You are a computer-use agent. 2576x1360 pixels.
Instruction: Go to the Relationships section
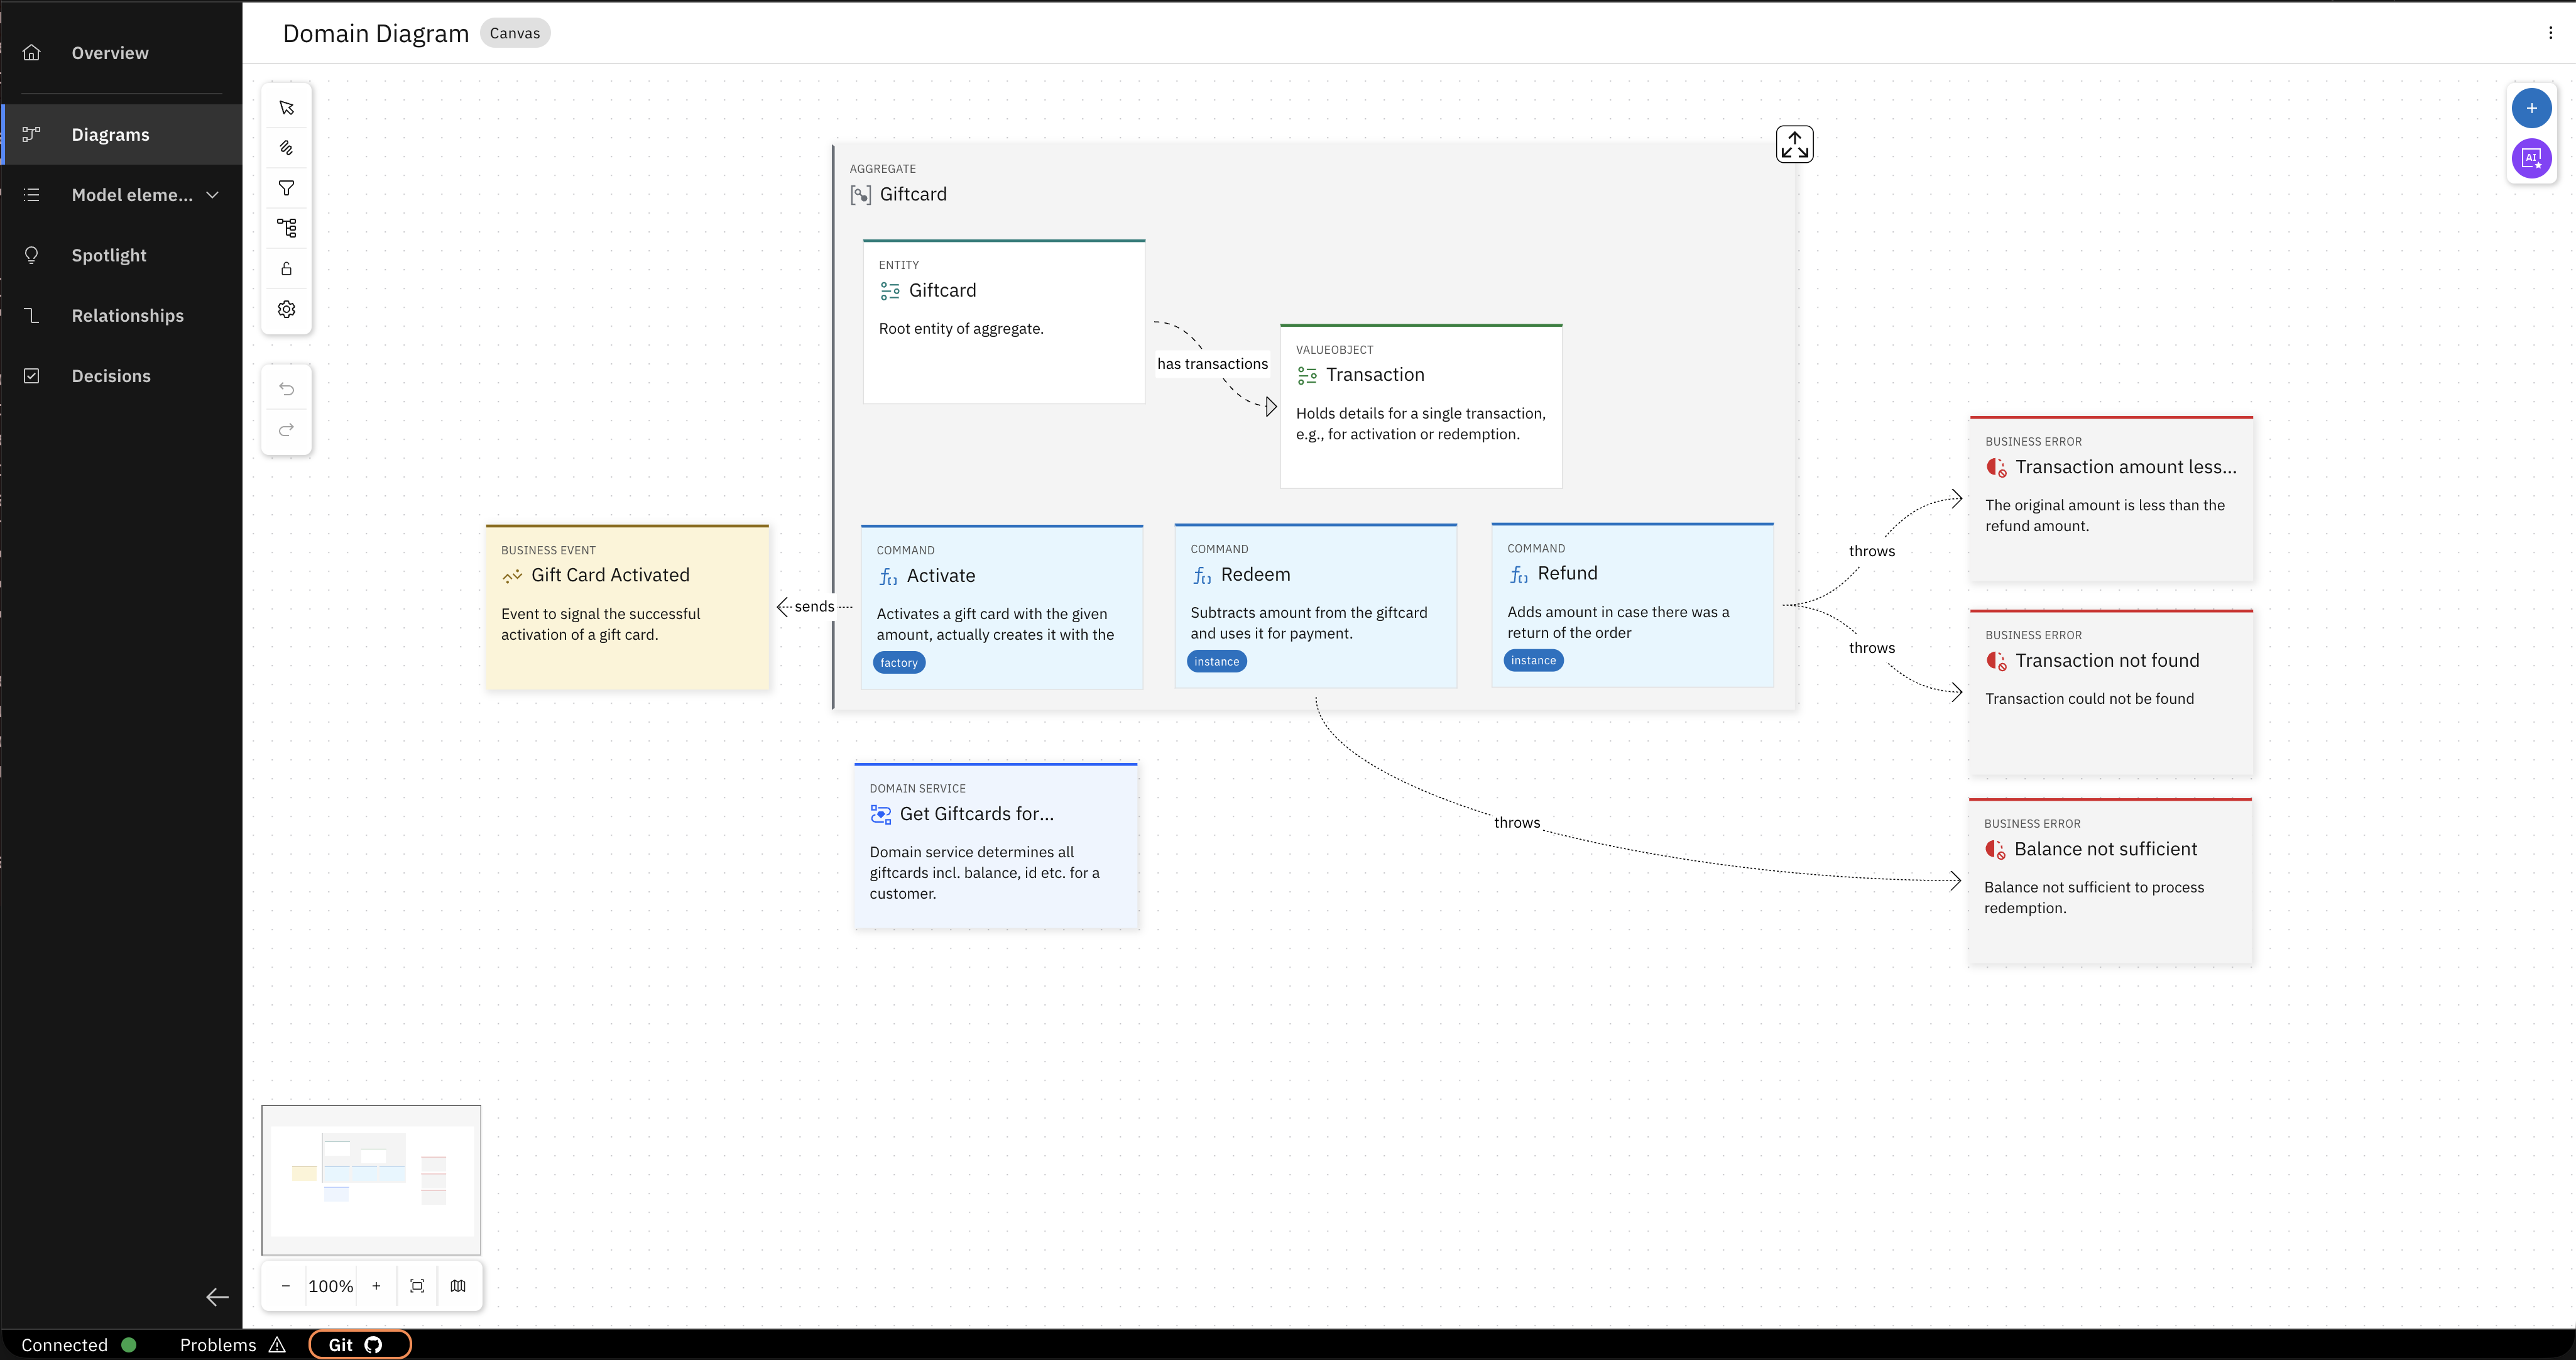(127, 316)
